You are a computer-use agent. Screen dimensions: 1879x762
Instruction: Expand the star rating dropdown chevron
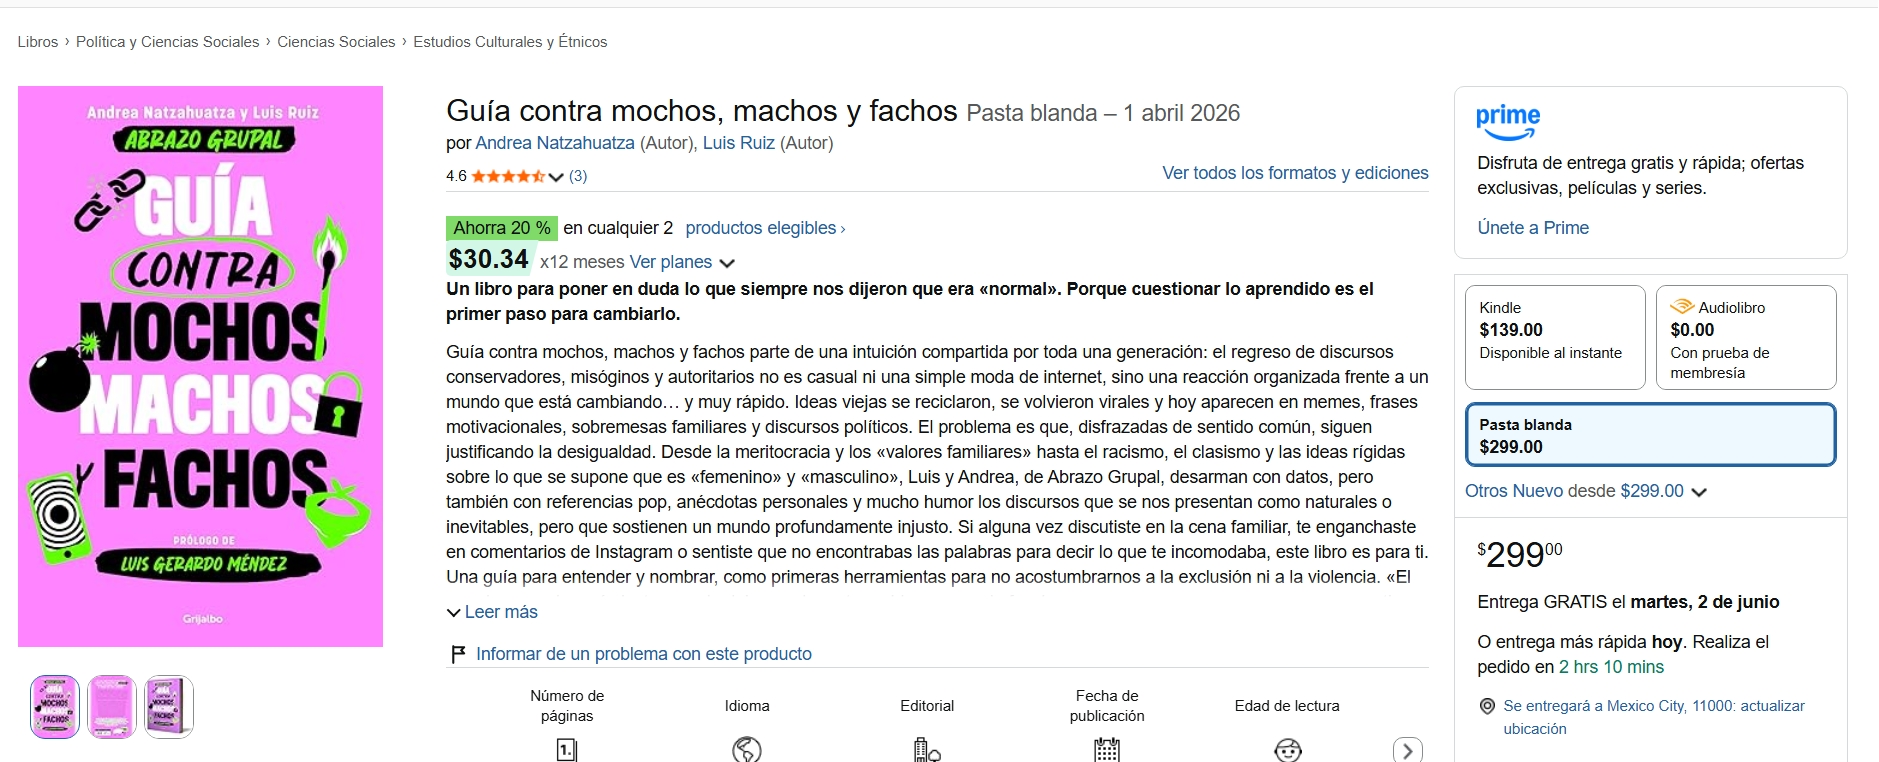click(x=556, y=177)
